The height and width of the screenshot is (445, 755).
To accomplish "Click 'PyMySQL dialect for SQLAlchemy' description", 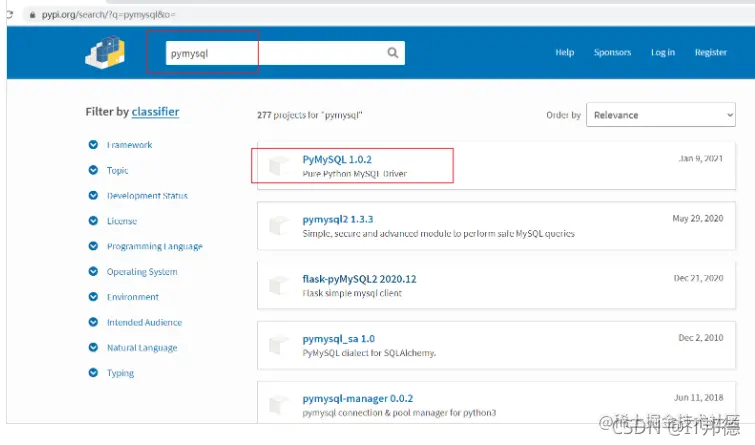I will 369,353.
